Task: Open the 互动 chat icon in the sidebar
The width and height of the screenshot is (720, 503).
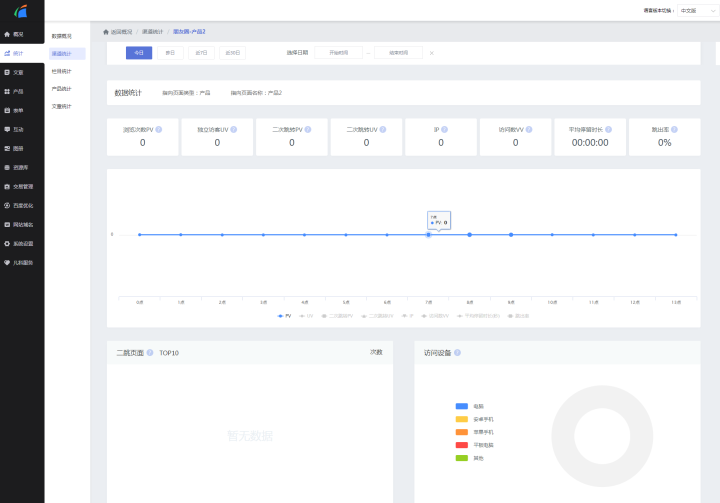Action: 7,130
